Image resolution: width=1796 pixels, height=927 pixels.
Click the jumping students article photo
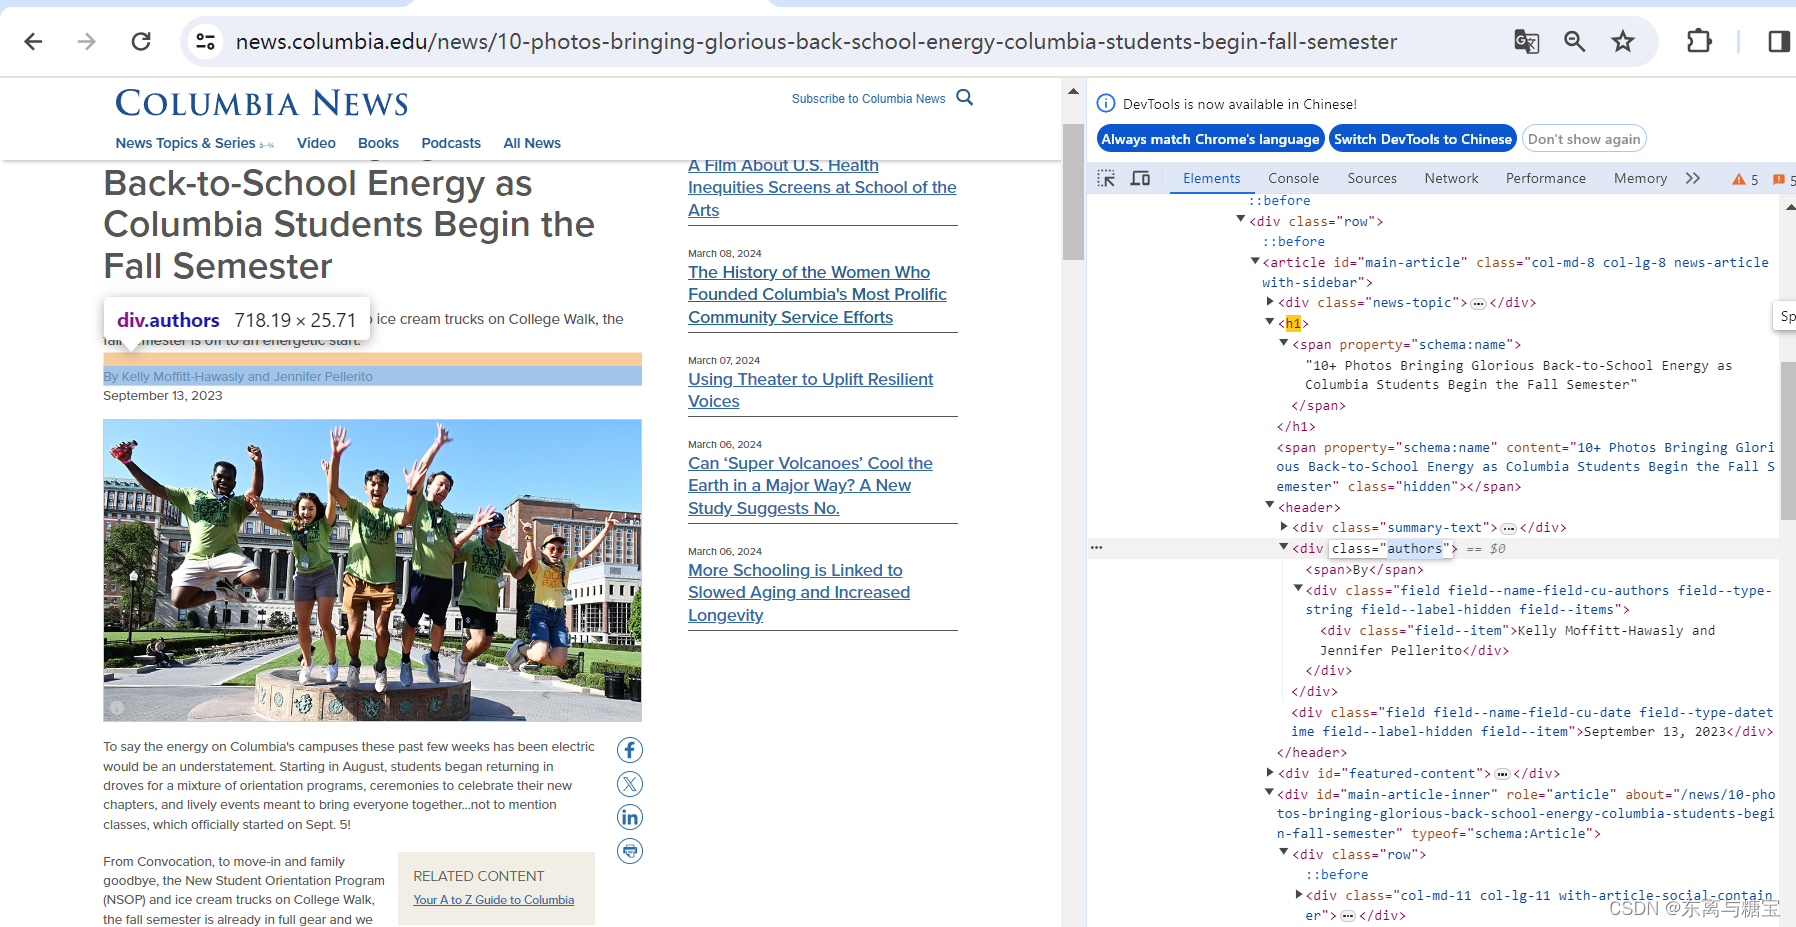pyautogui.click(x=372, y=570)
